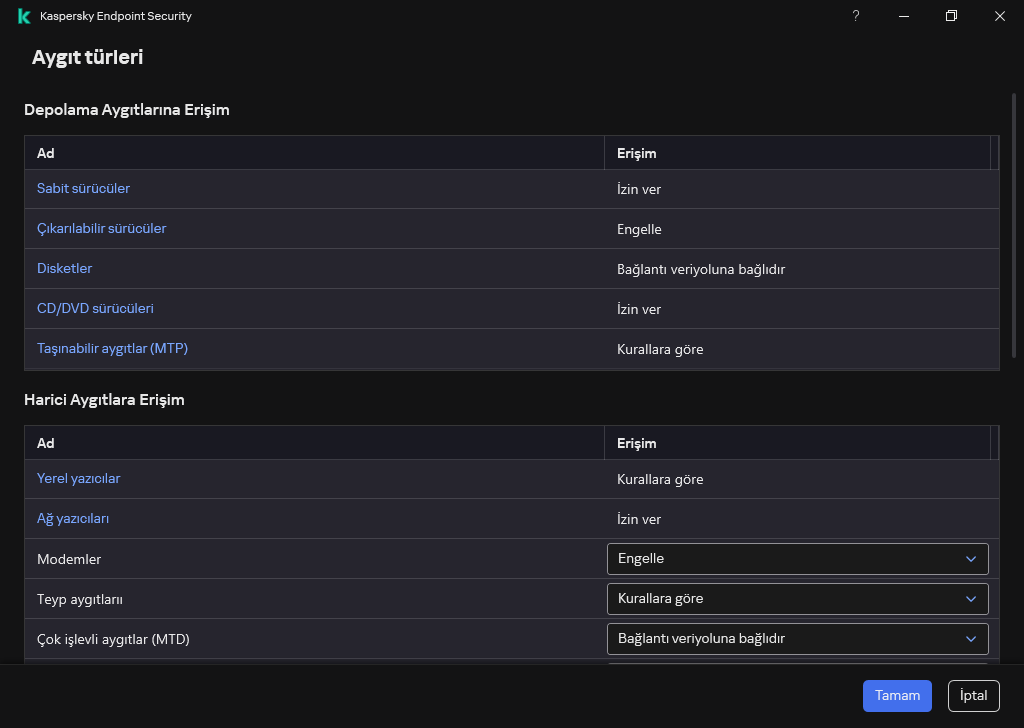The height and width of the screenshot is (728, 1024).
Task: Open help with the question mark icon
Action: pyautogui.click(x=855, y=16)
